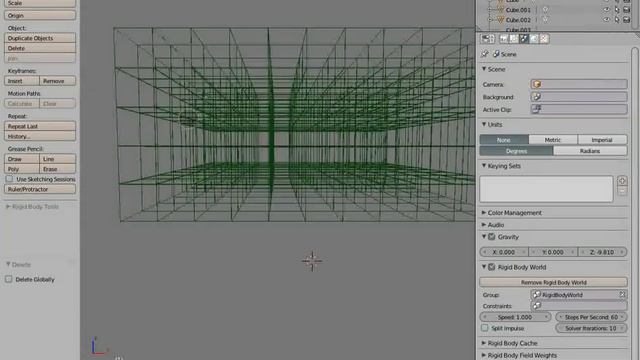Viewport: 640px width, 360px height.
Task: Click the mesh object icon for Cube.001
Action: [x=500, y=10]
